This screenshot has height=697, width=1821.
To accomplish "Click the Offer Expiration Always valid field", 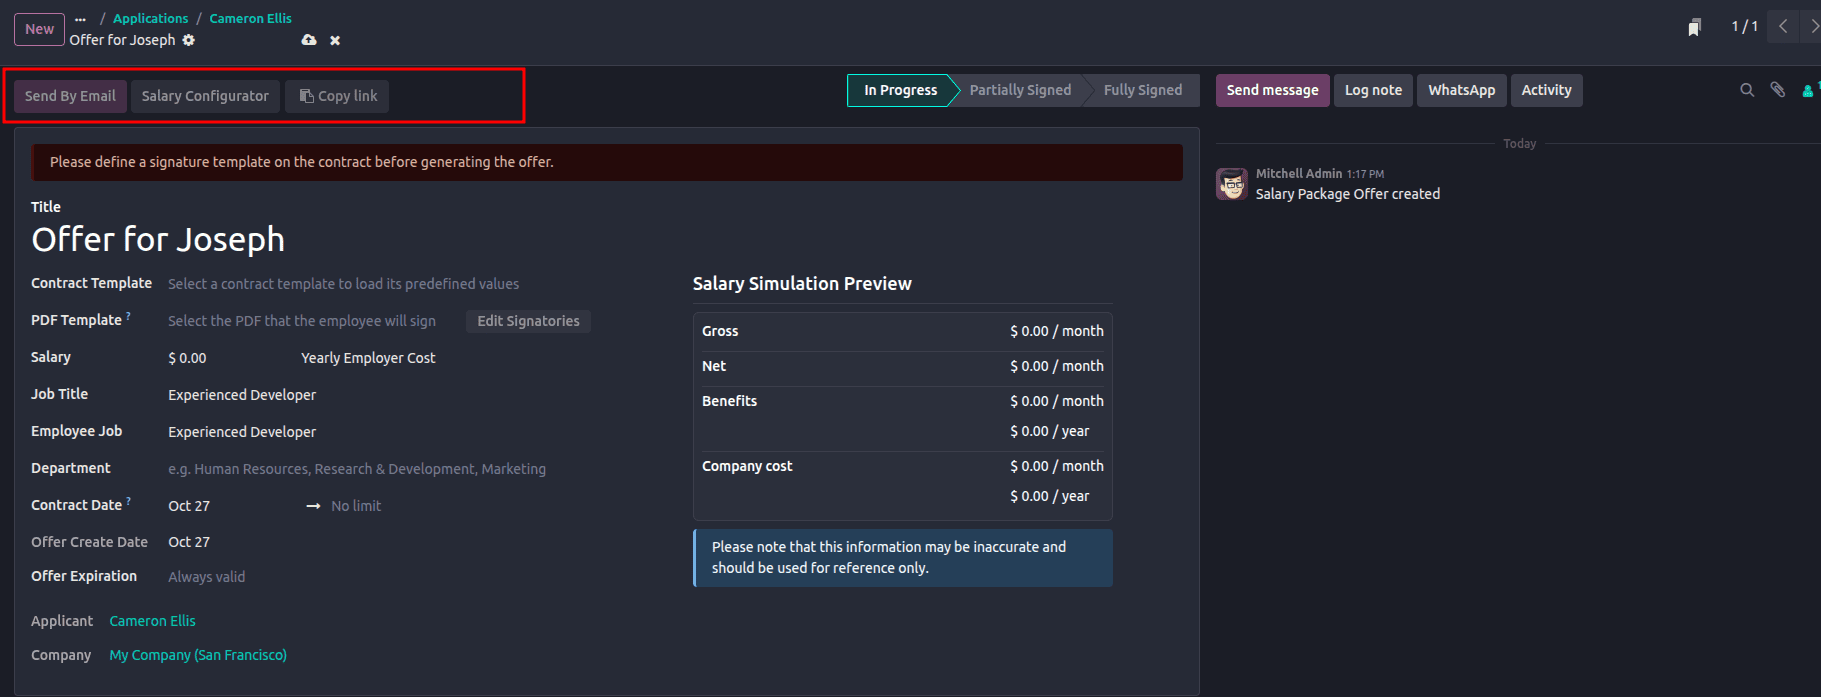I will click(x=206, y=577).
